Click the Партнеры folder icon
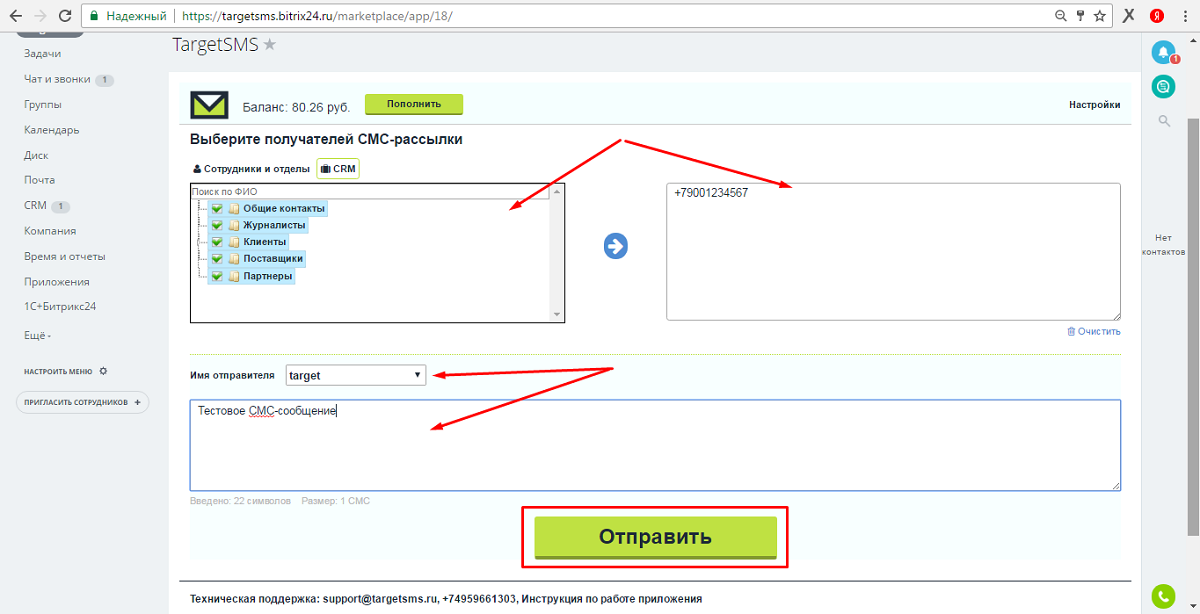 click(x=234, y=276)
